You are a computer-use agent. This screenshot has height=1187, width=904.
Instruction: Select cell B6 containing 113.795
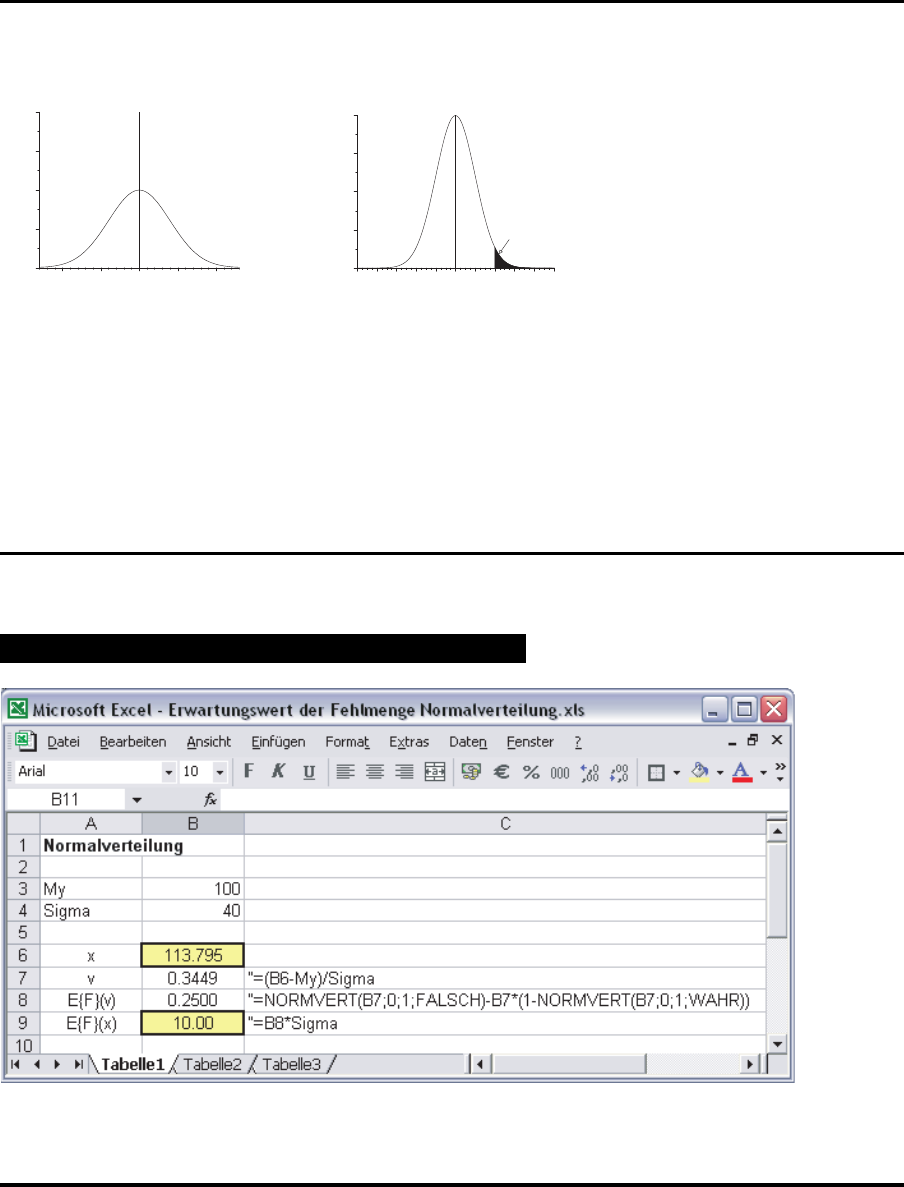(193, 954)
